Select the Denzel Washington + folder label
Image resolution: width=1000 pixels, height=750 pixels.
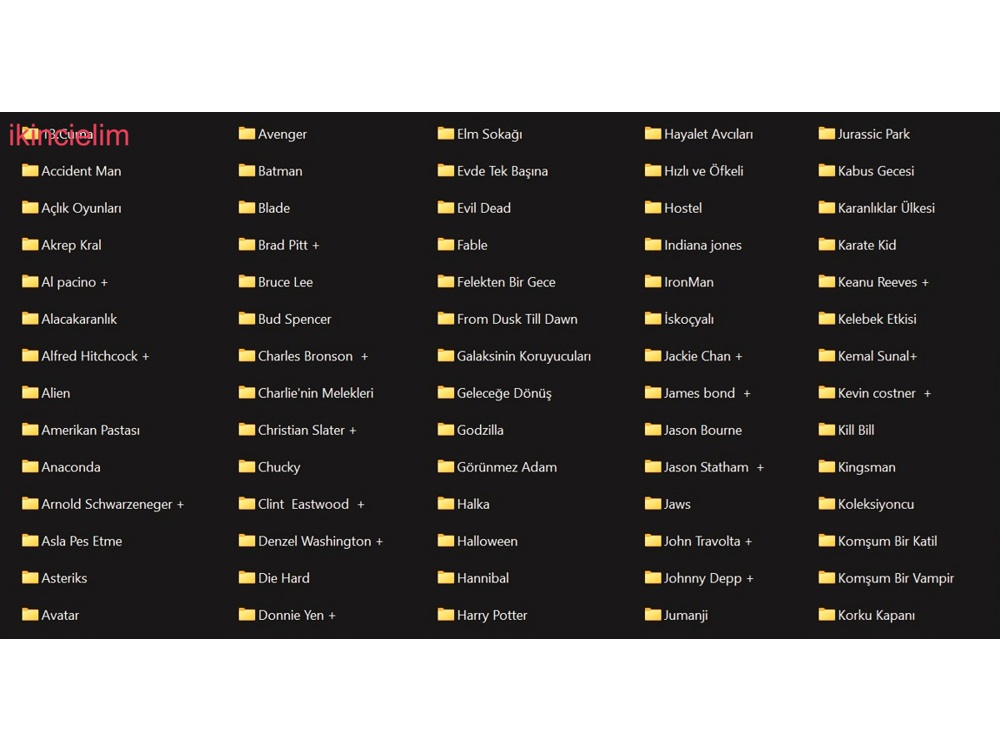point(320,541)
